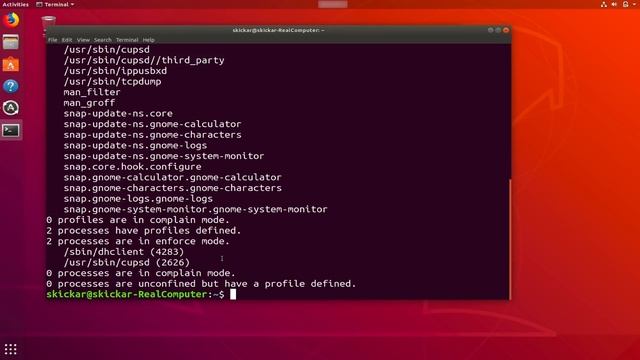This screenshot has width=640, height=360.
Task: Click "snap-update-ns.gnome-characters" line
Action: point(152,135)
